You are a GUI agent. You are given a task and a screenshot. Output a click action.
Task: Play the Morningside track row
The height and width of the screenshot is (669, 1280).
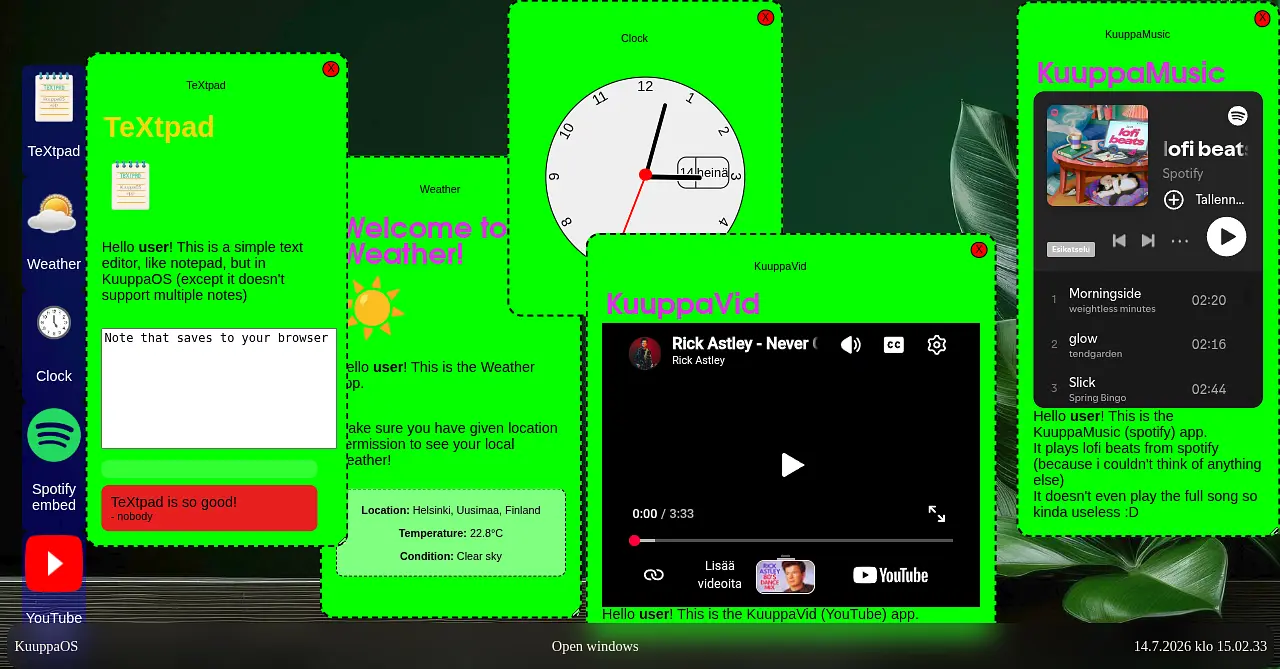point(1148,300)
